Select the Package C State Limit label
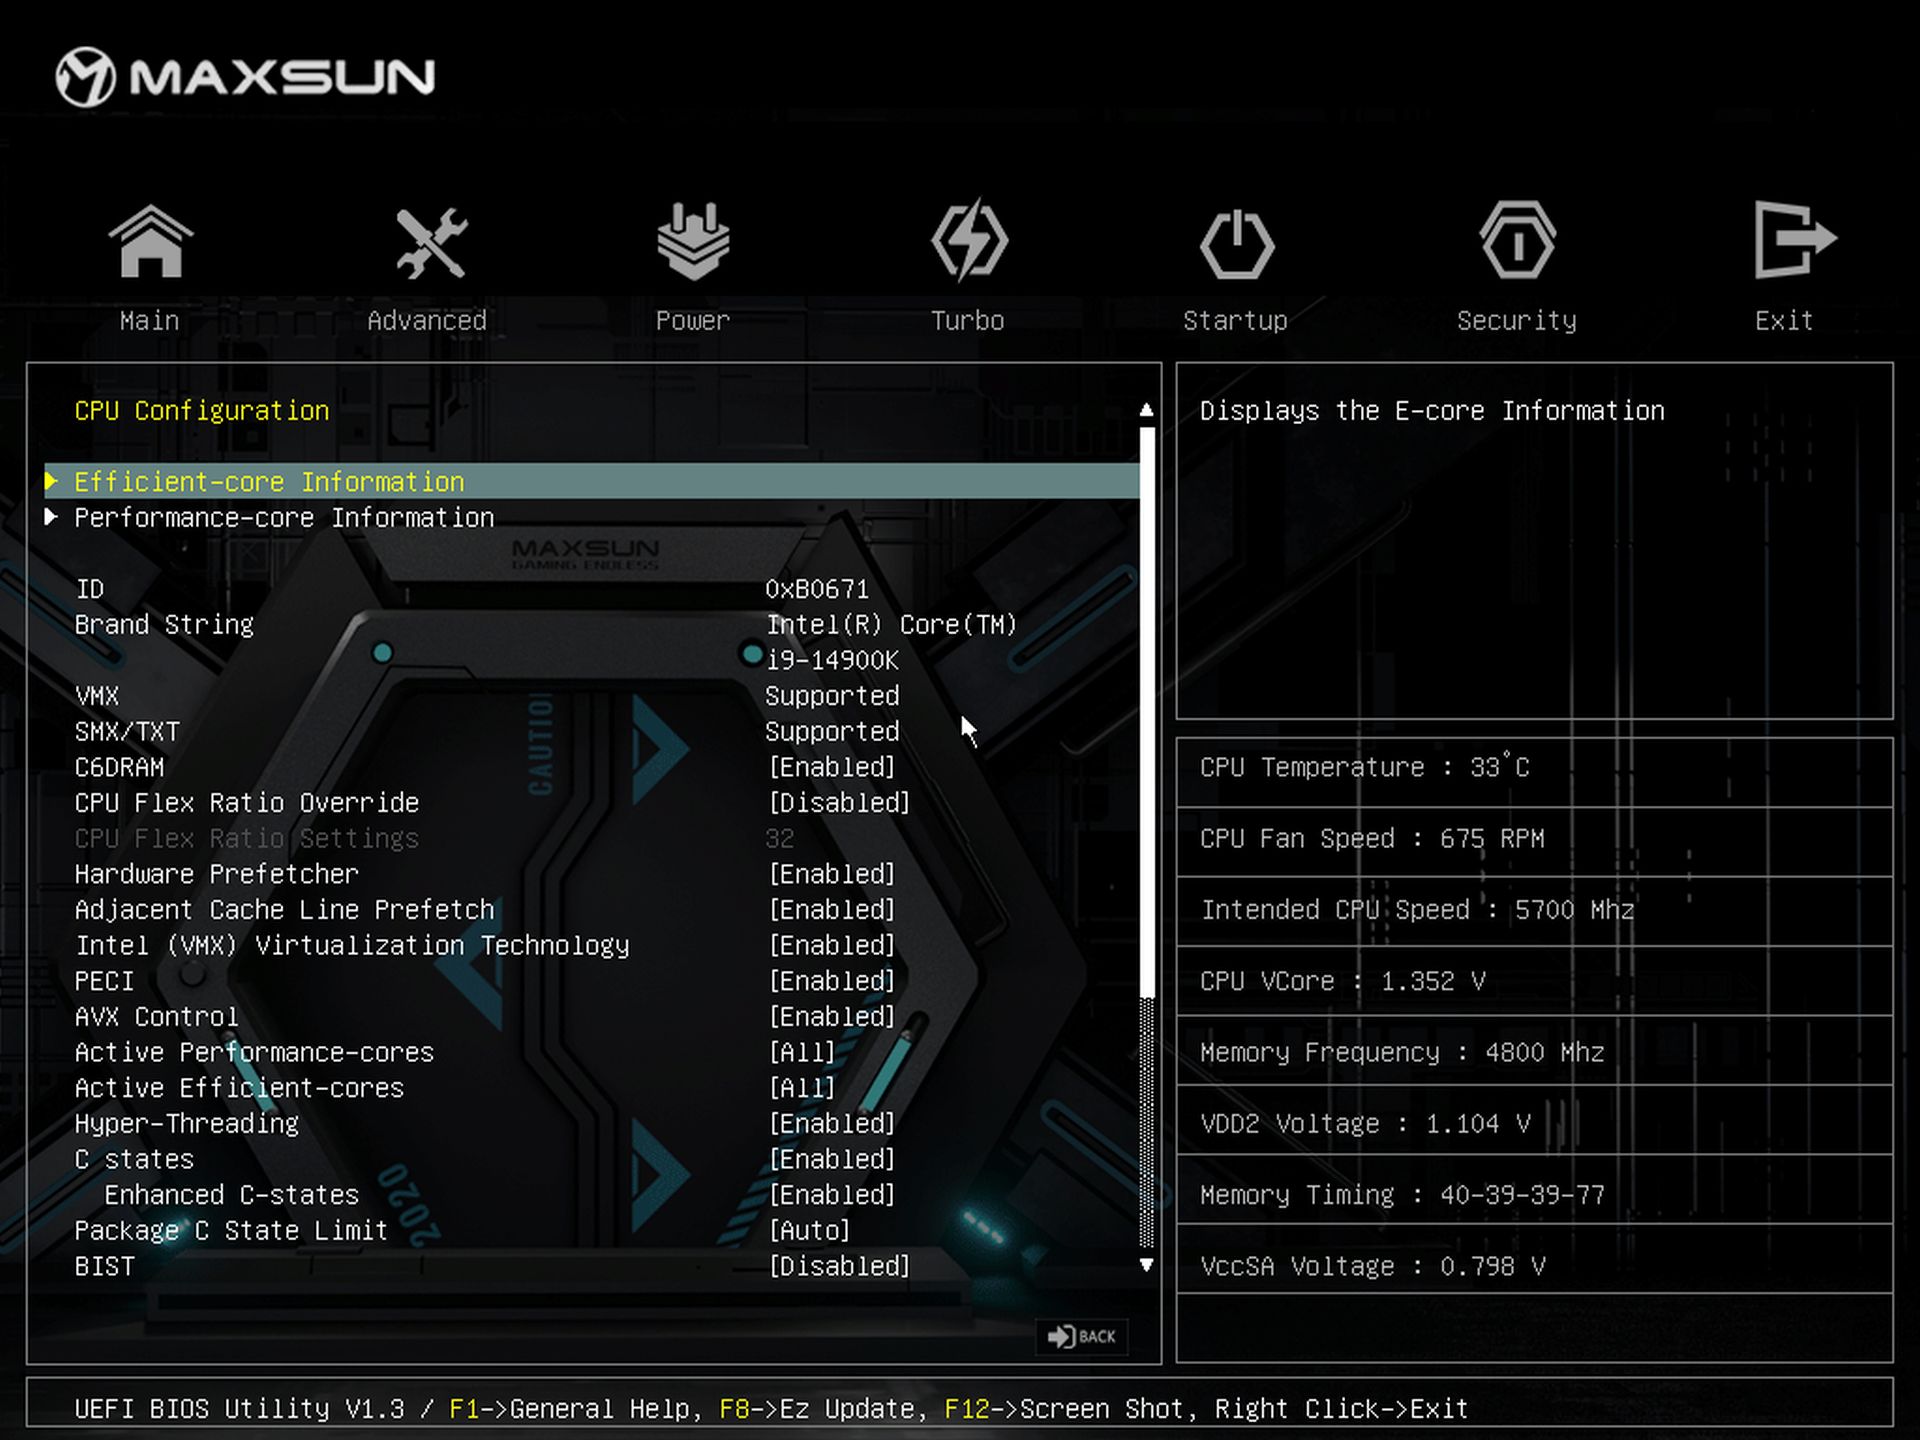Viewport: 1920px width, 1440px height. (231, 1231)
